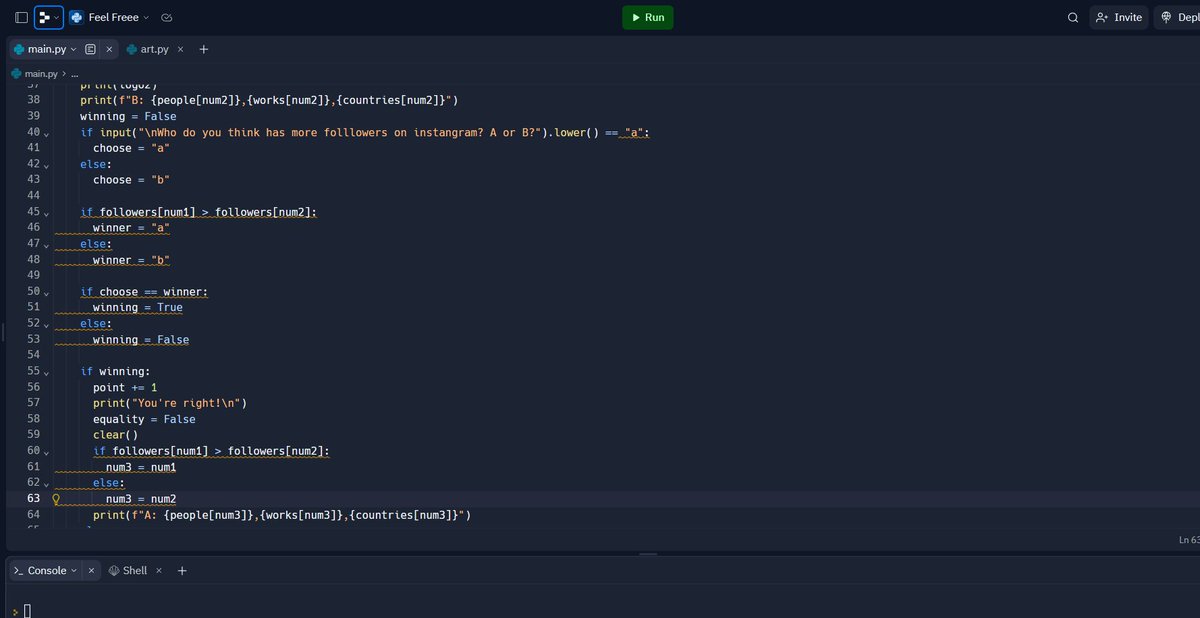Click the print f"B: ..." statement on line 38

269,100
